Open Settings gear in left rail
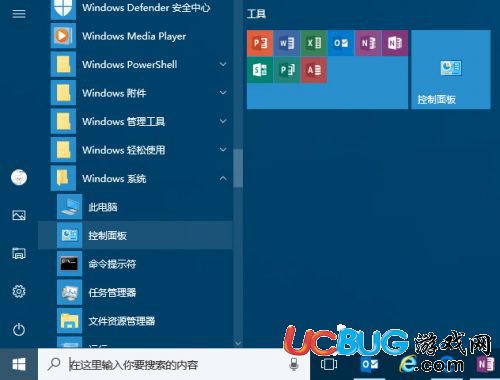The image size is (500, 380). [19, 291]
